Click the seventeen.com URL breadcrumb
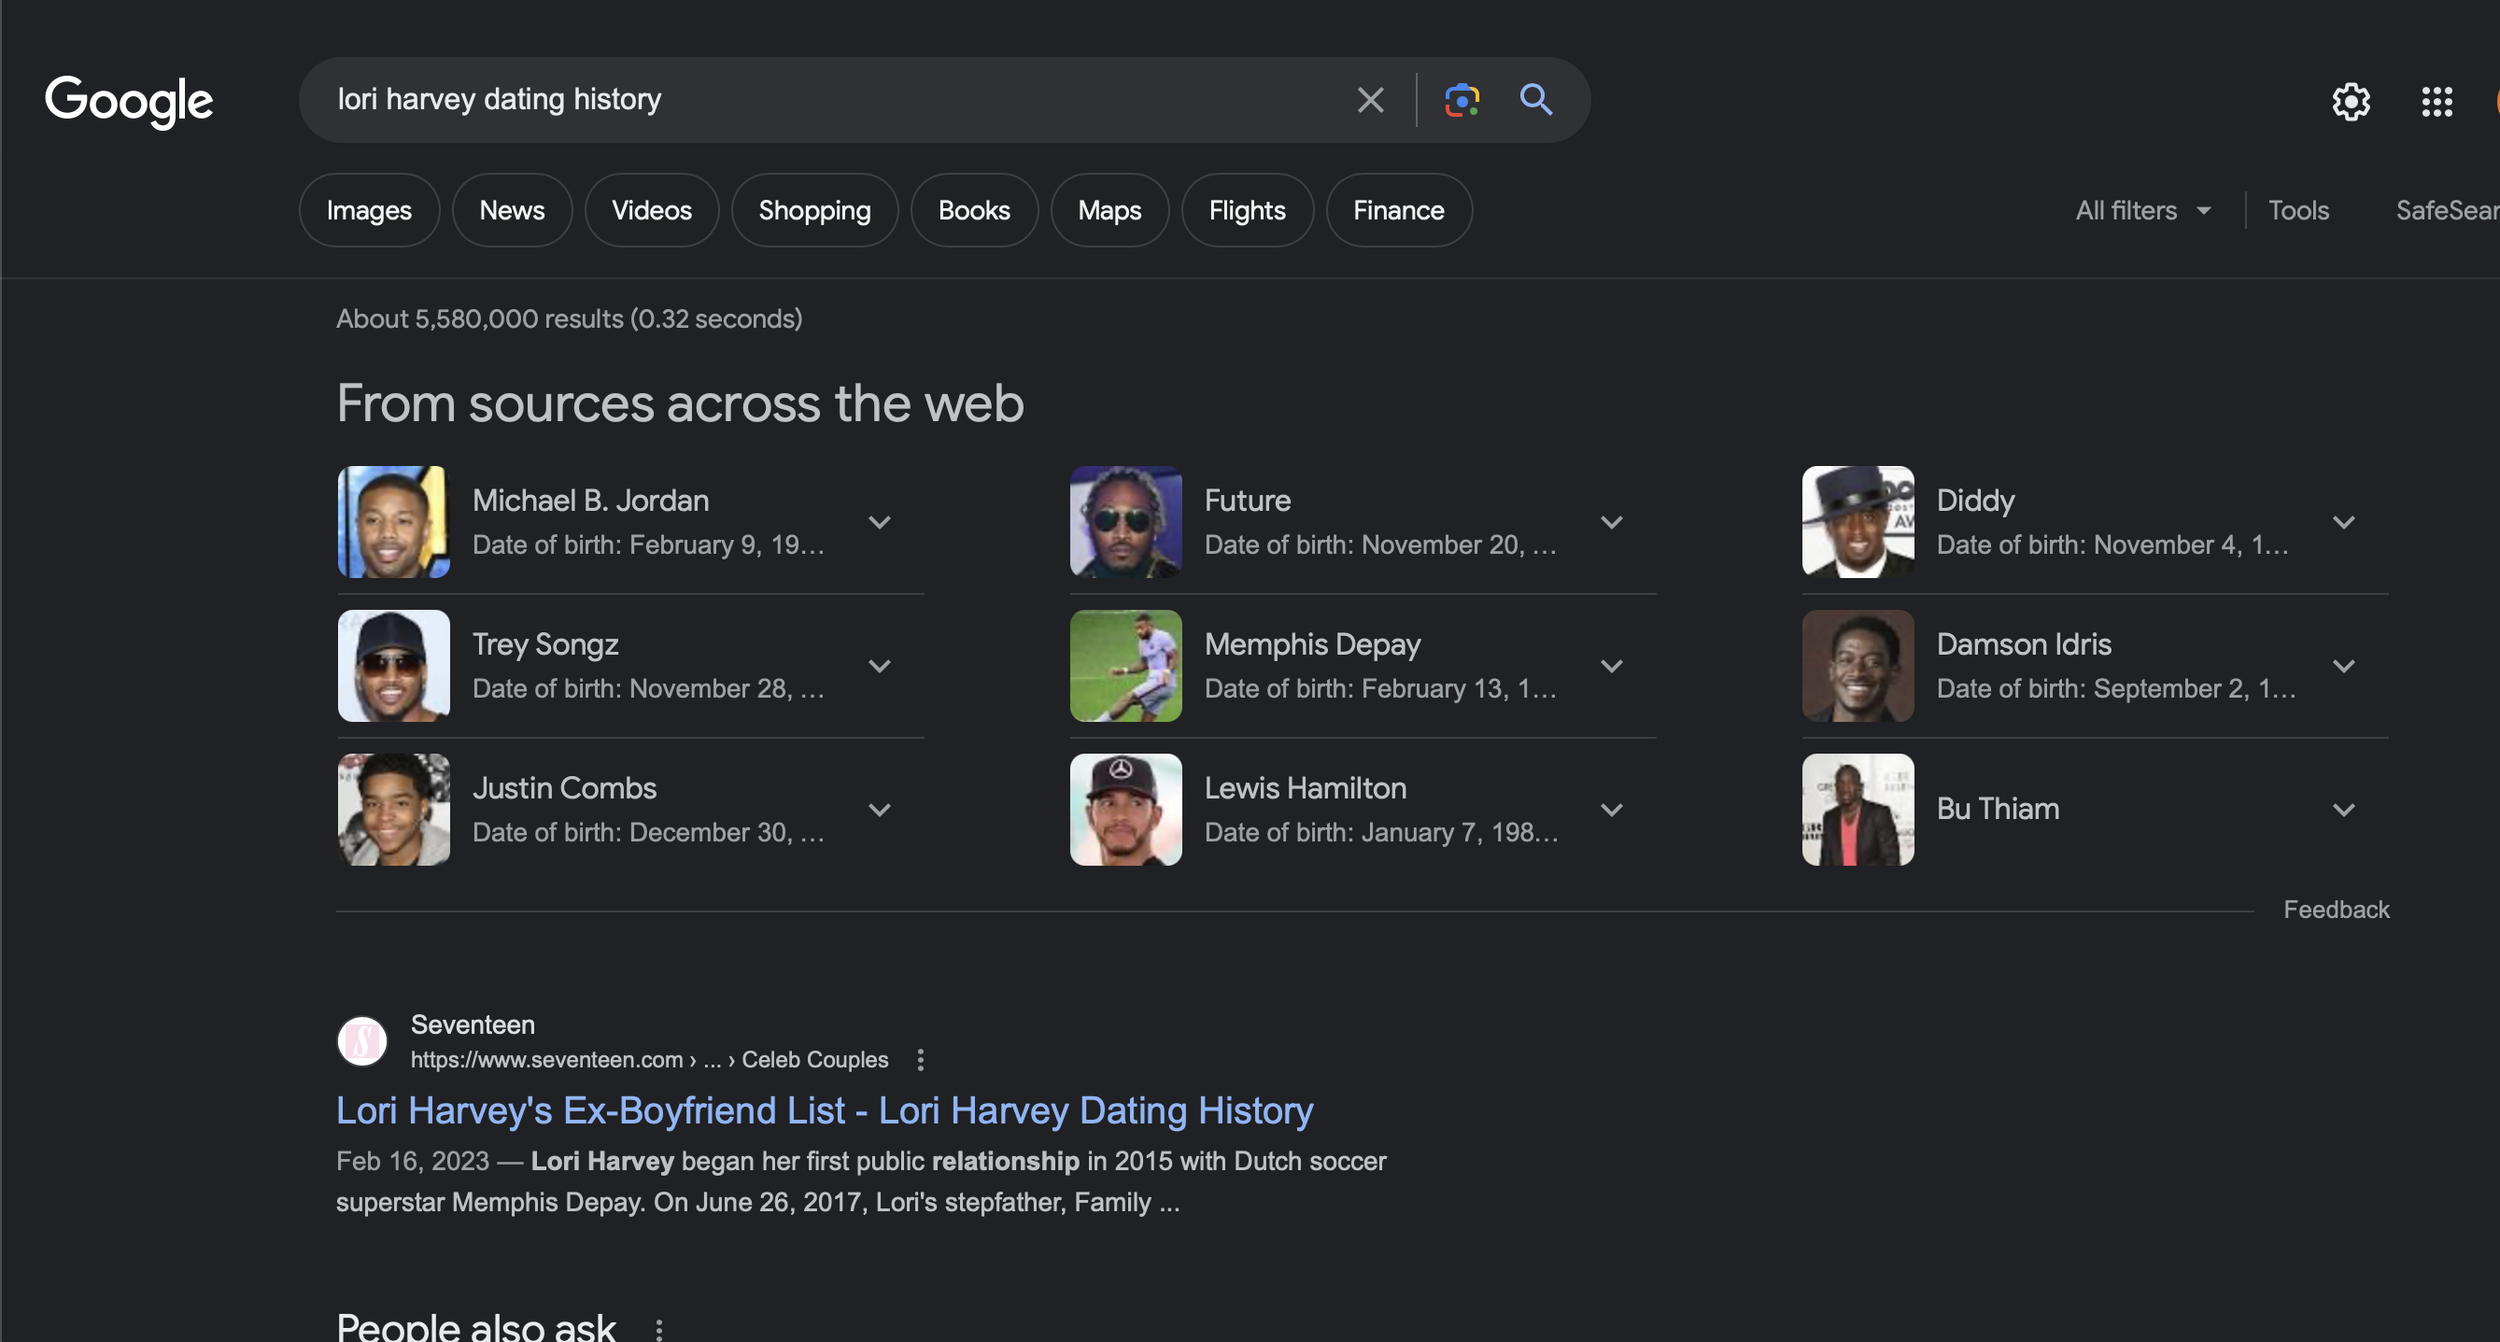The width and height of the screenshot is (2500, 1342). coord(649,1060)
